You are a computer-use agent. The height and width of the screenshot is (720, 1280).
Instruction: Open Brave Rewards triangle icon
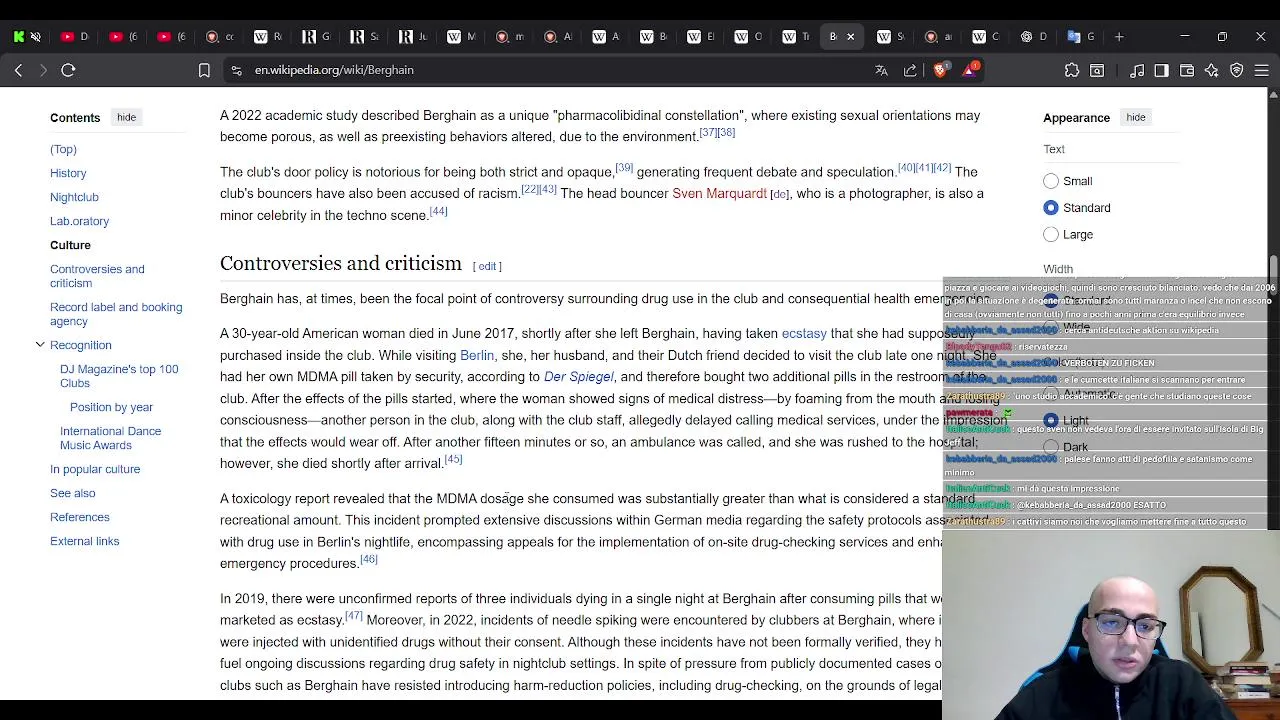pos(970,70)
